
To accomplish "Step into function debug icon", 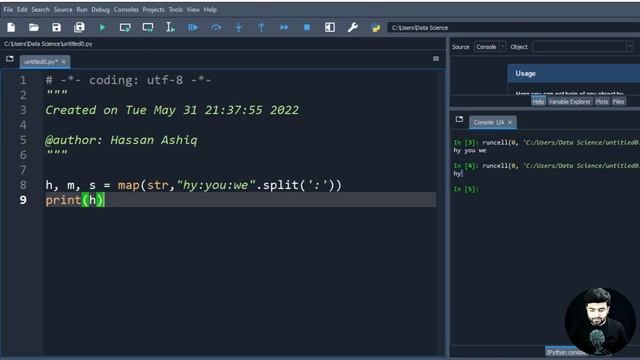I will 239,27.
